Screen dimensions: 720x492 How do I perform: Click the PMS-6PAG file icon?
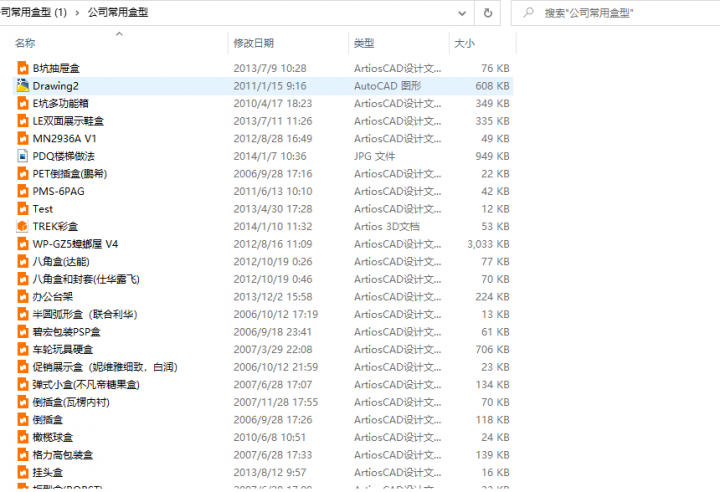[x=22, y=192]
